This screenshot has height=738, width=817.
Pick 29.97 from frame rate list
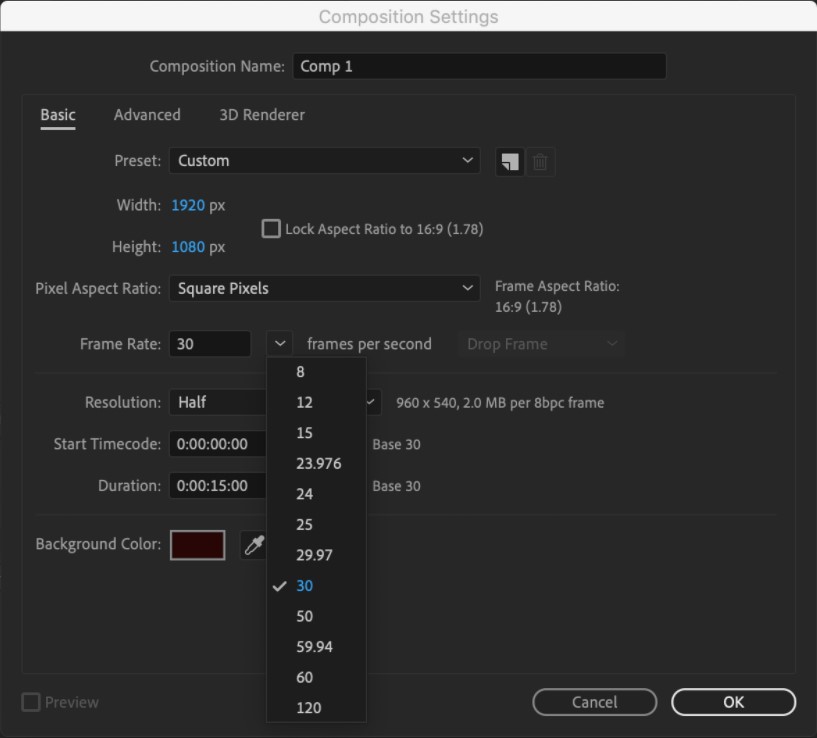316,555
